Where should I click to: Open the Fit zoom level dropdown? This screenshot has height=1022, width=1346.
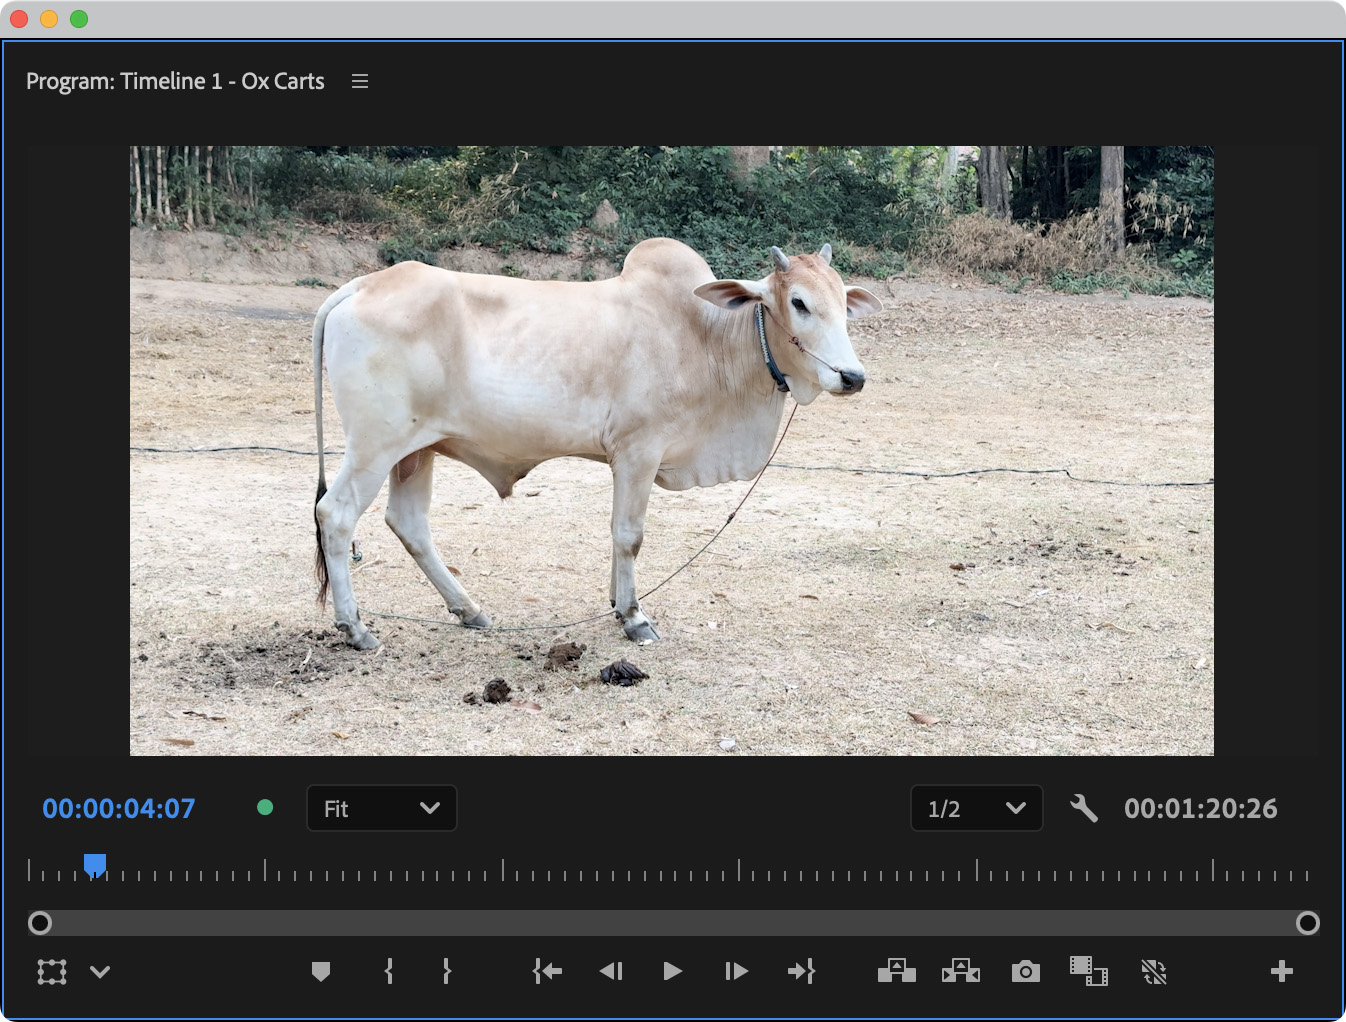[x=382, y=808]
